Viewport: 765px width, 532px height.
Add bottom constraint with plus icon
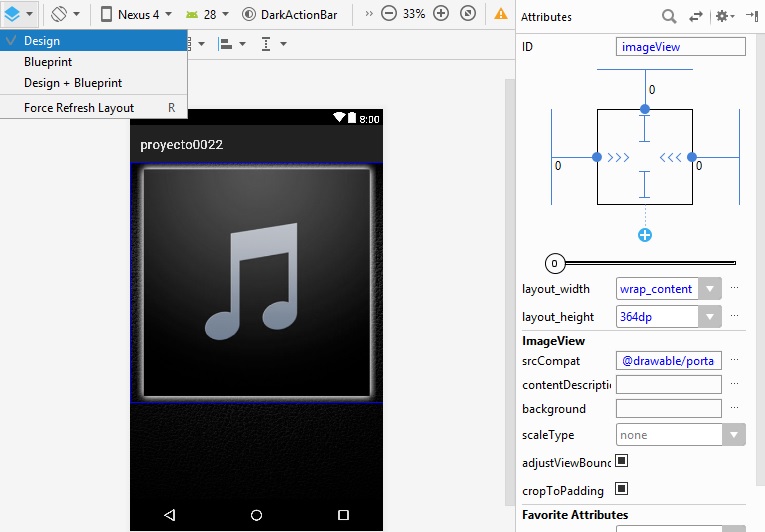tap(645, 235)
